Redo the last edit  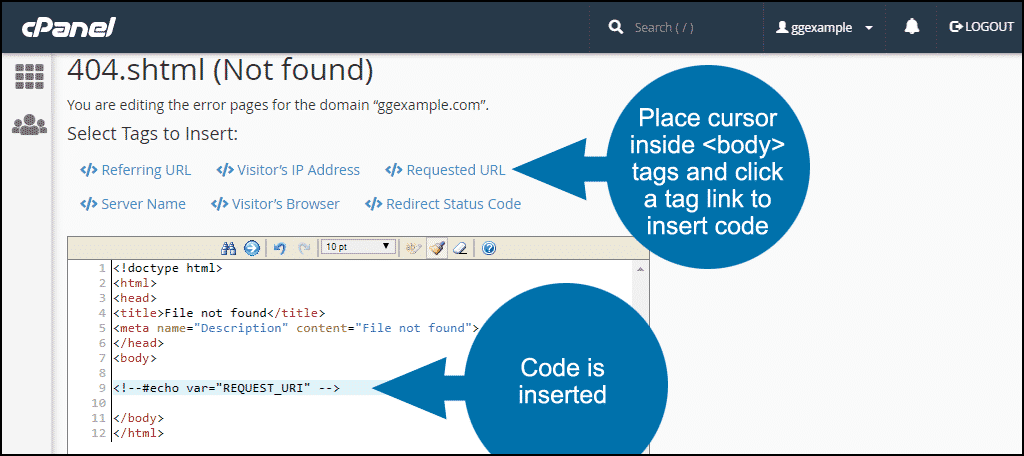(x=304, y=248)
